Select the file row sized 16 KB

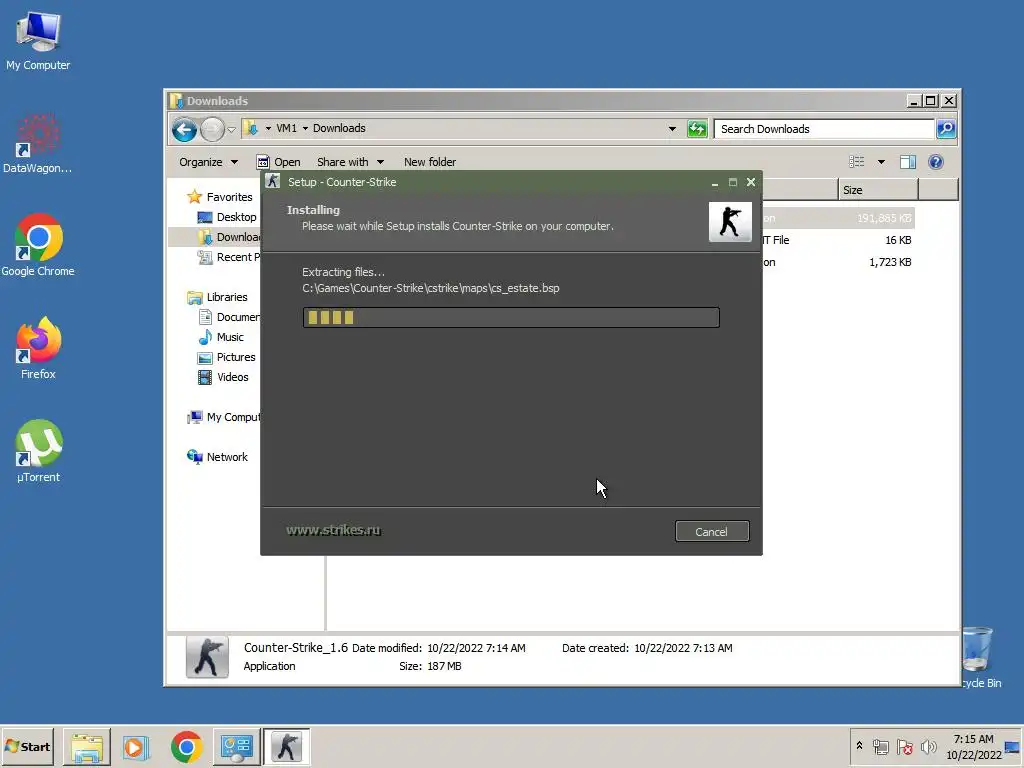coord(838,240)
